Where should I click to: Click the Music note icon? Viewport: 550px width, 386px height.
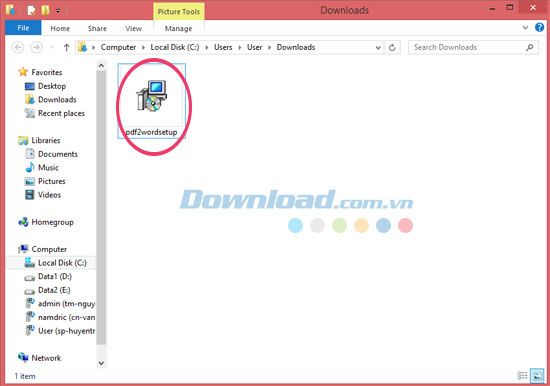click(x=30, y=167)
